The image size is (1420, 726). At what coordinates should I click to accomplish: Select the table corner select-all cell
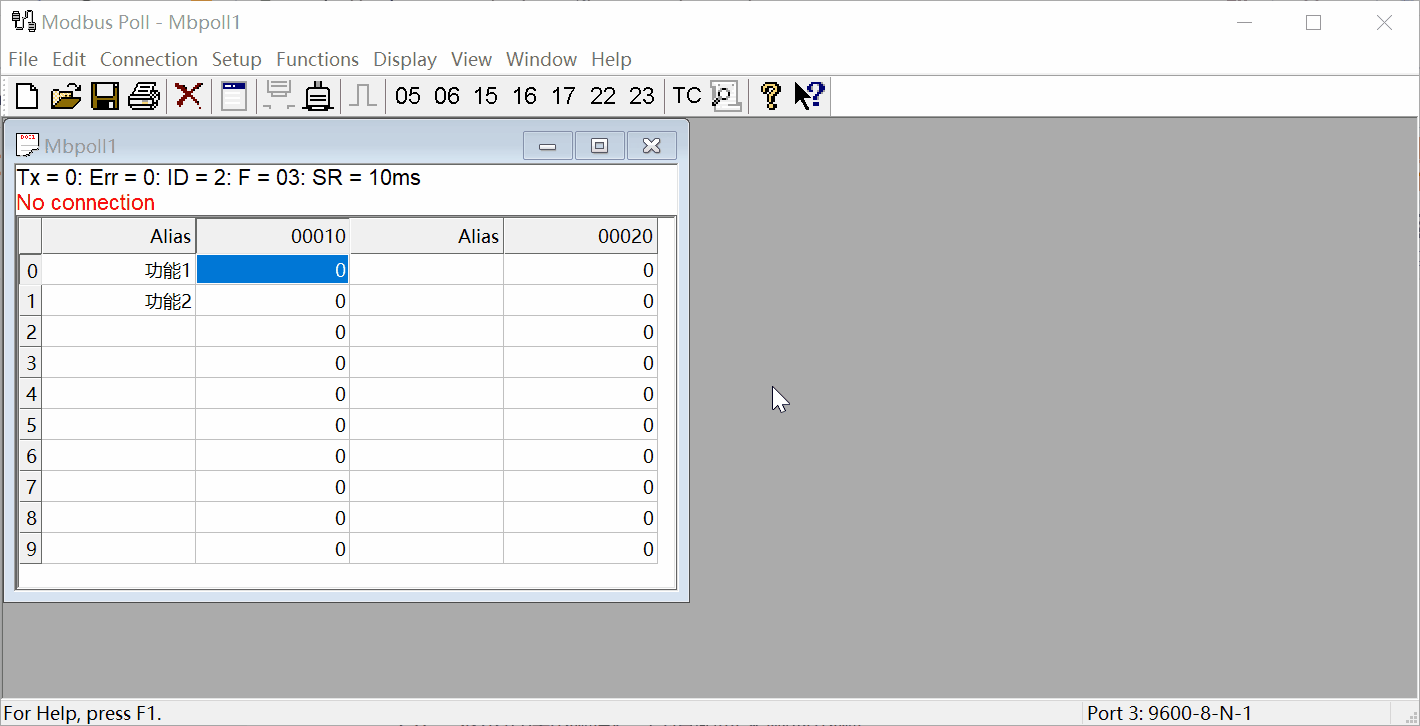(x=31, y=236)
